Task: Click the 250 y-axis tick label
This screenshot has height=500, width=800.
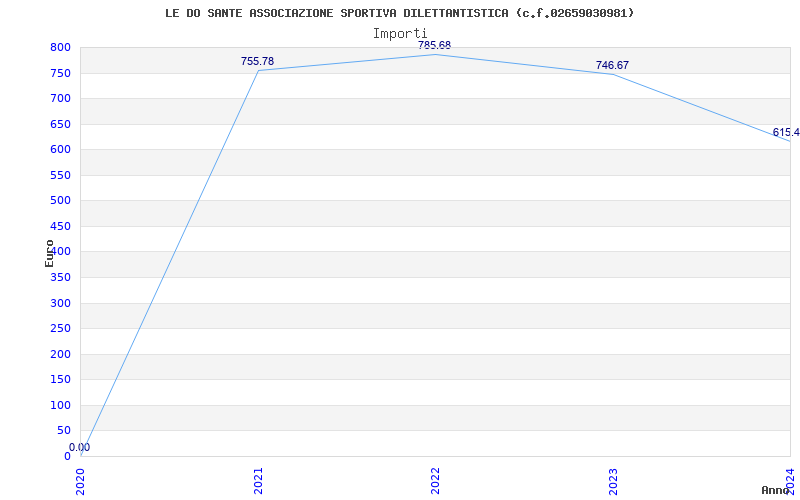Action: click(60, 329)
